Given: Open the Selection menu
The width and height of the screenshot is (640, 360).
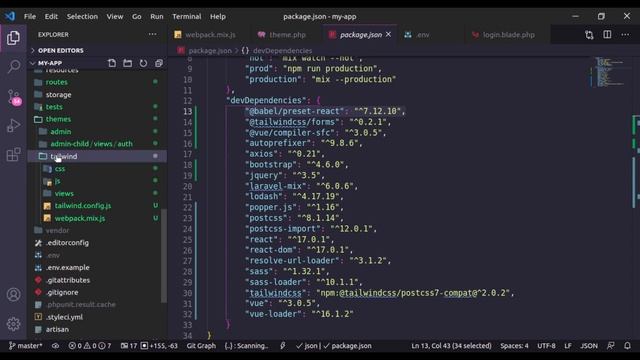Looking at the screenshot, I should pos(82,16).
